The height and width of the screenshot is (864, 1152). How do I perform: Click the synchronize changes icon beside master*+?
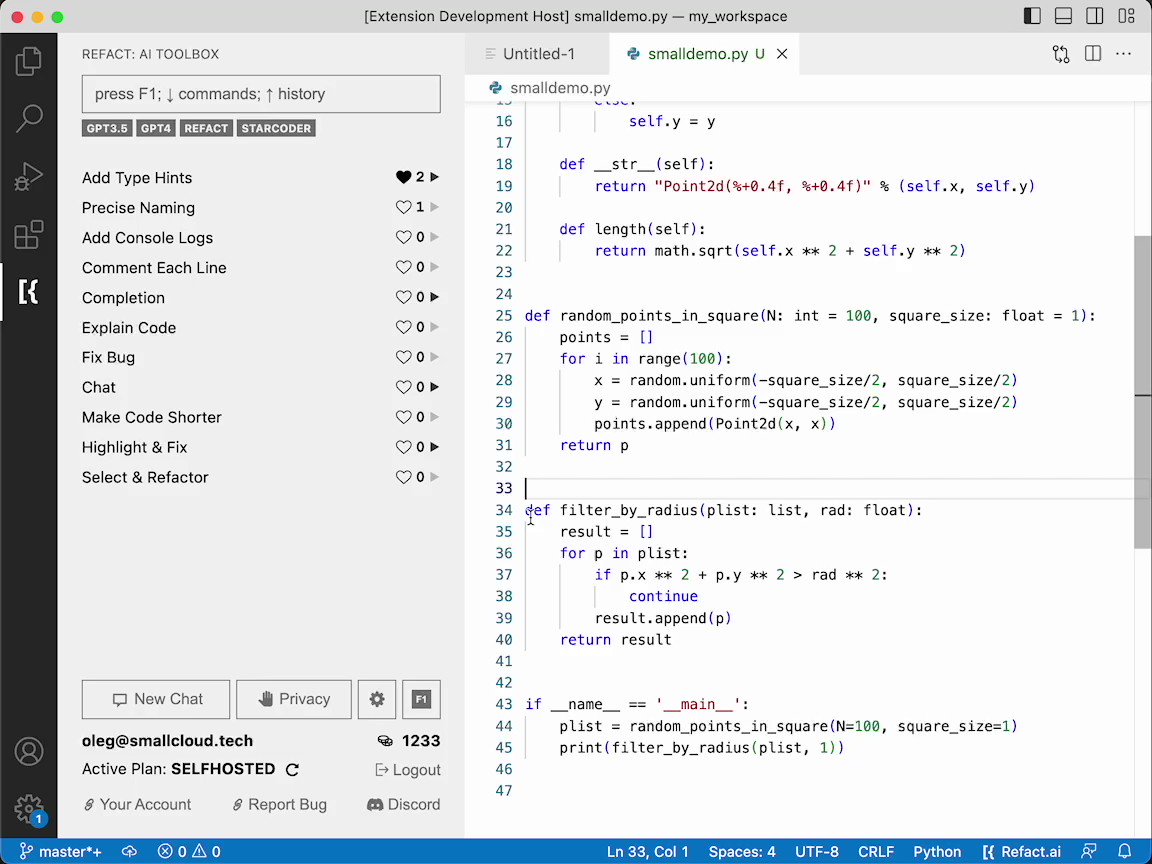pos(129,852)
